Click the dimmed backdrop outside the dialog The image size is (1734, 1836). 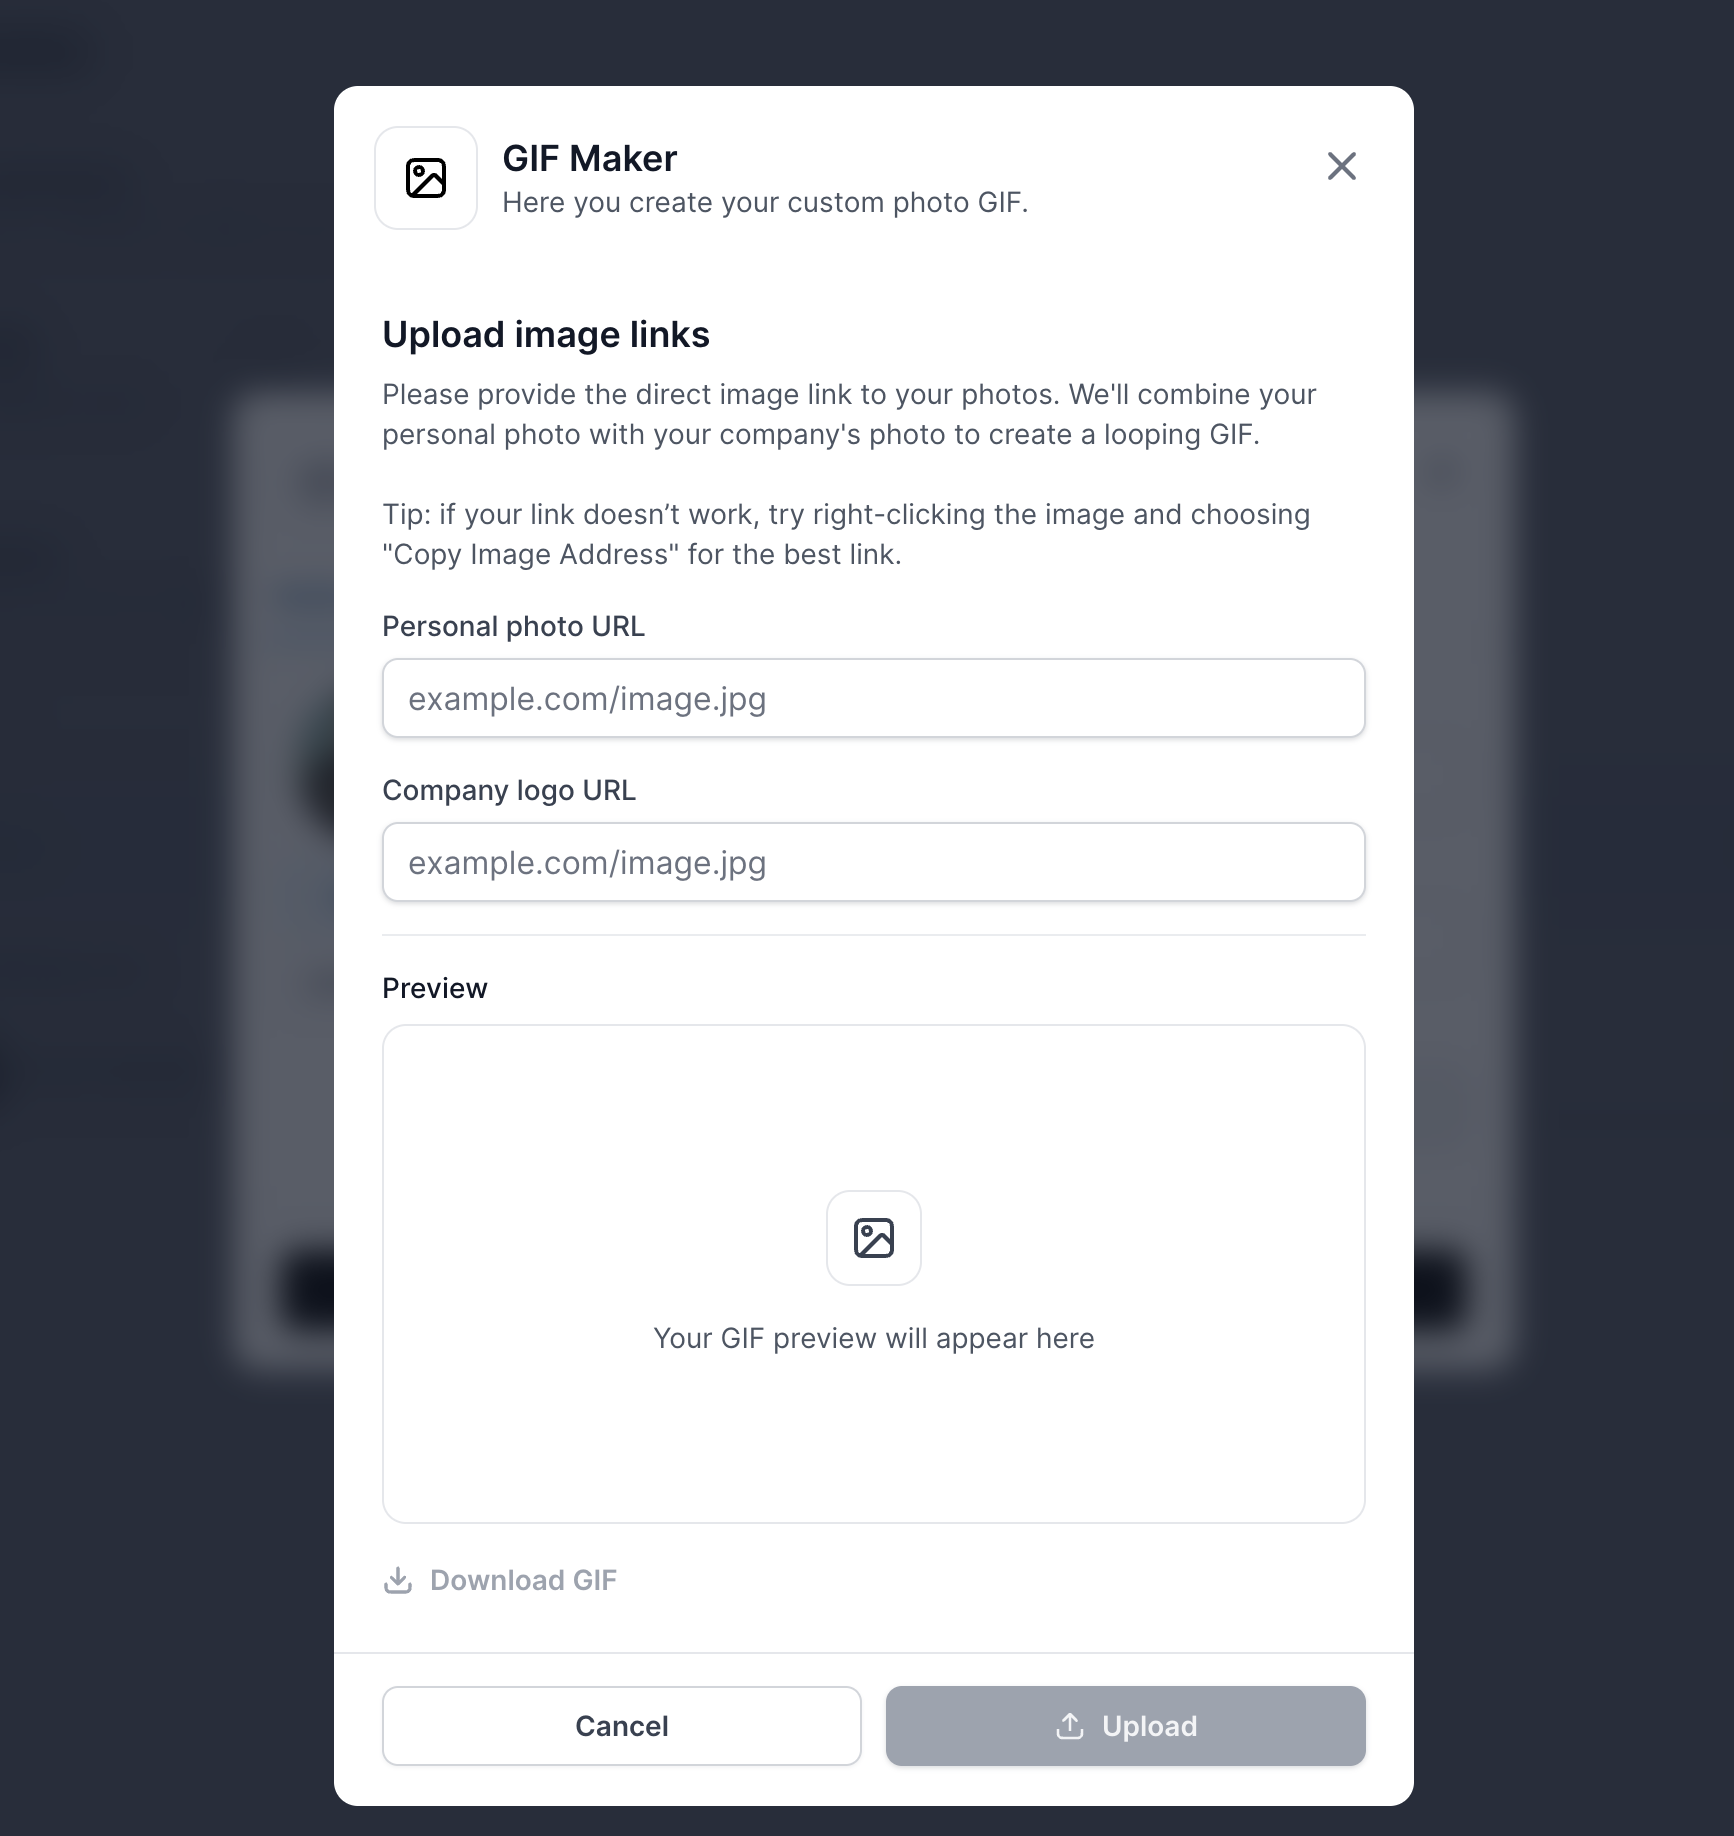[x=160, y=900]
